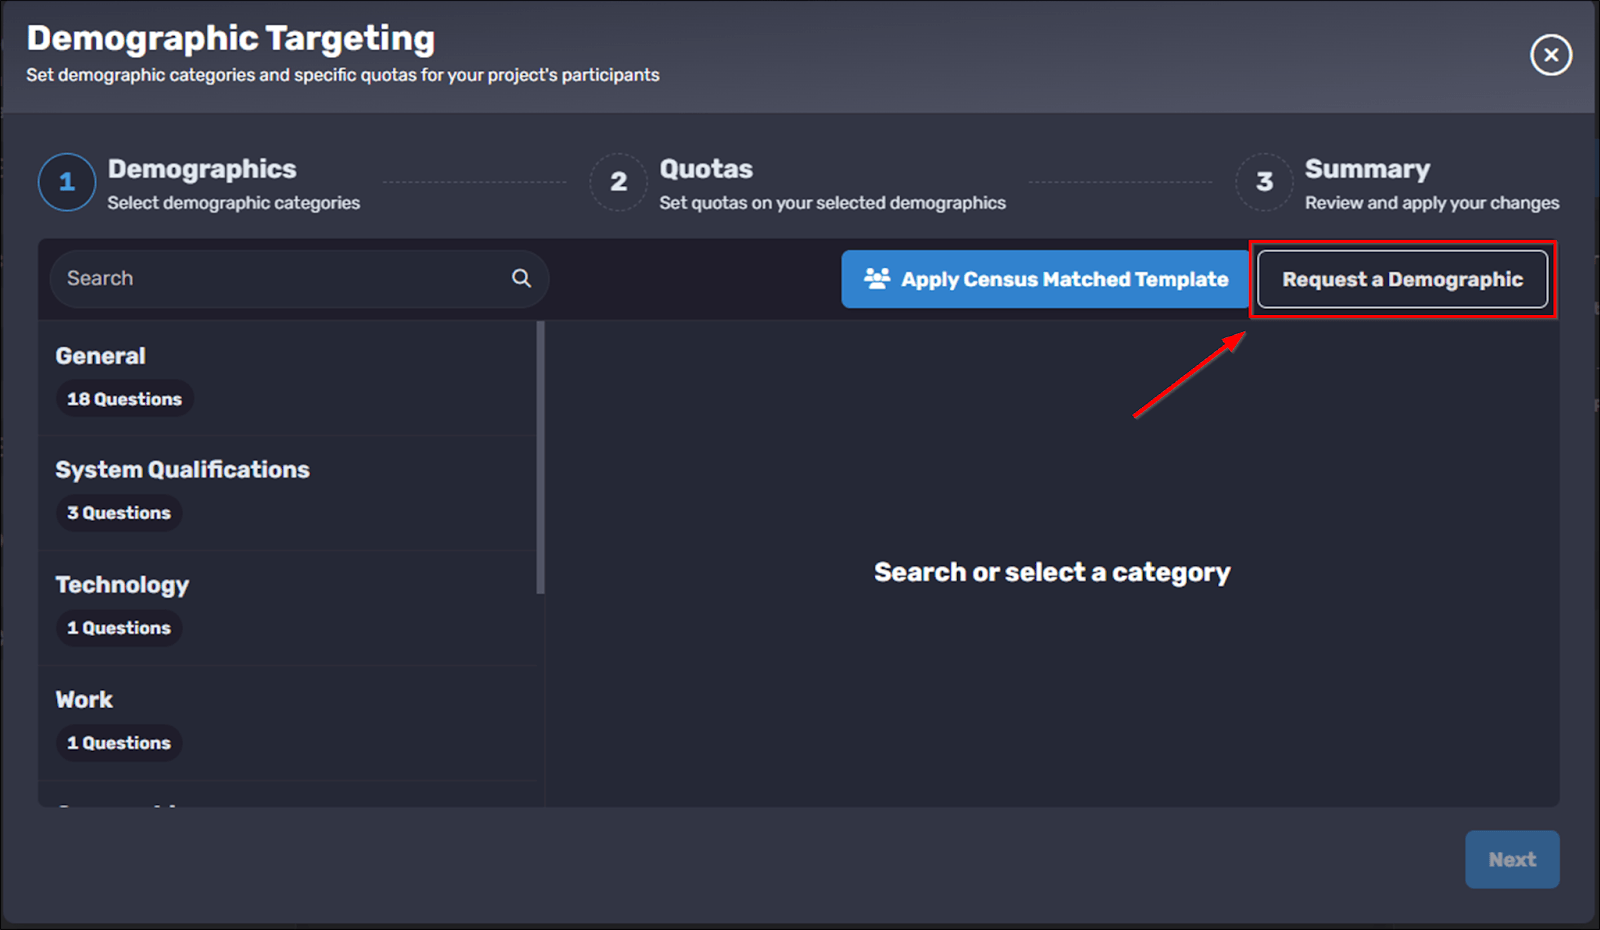Select step 3 Summary circle
This screenshot has width=1600, height=930.
point(1264,182)
